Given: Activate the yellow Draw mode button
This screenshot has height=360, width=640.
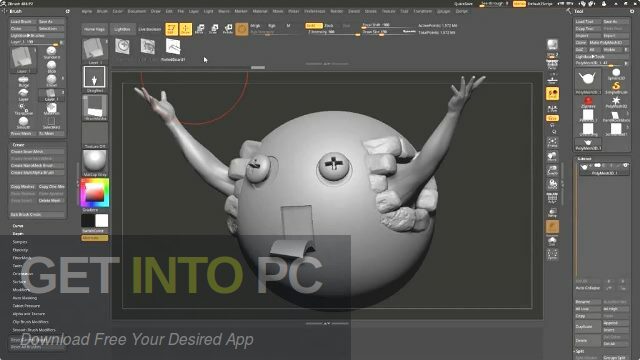Looking at the screenshot, I should pos(186,29).
